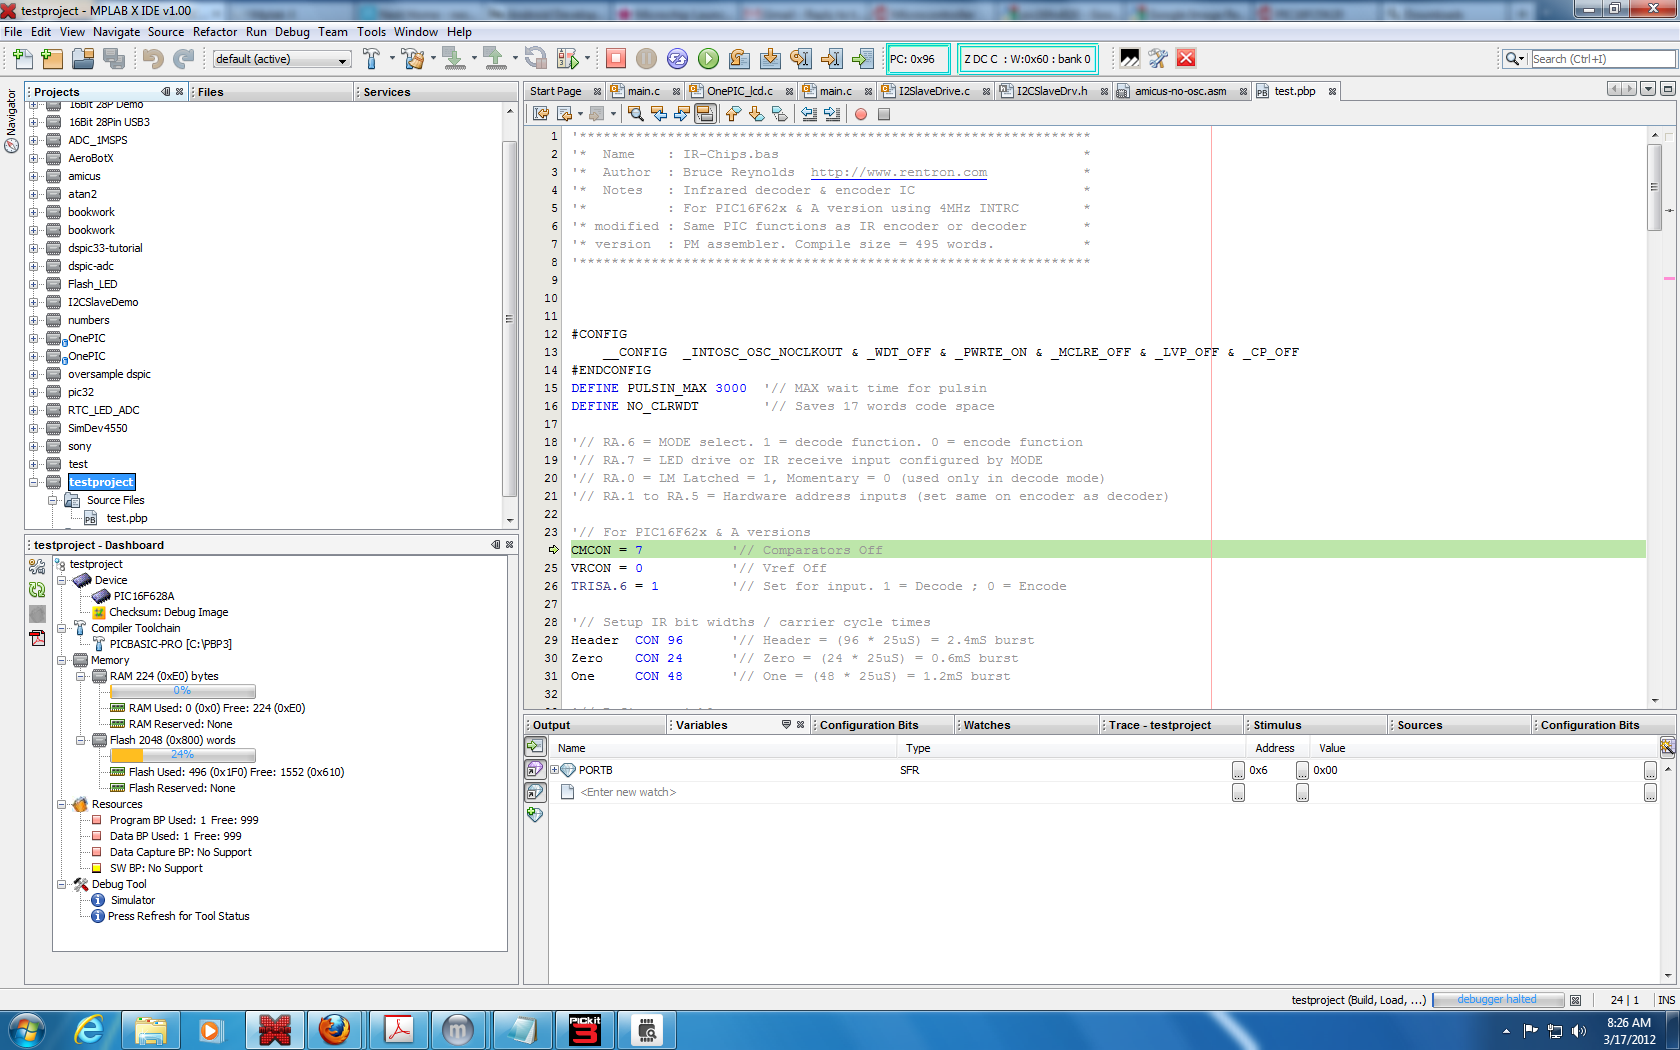Expand the PORTB watch entry
Viewport: 1680px width, 1050px height.
coord(554,770)
